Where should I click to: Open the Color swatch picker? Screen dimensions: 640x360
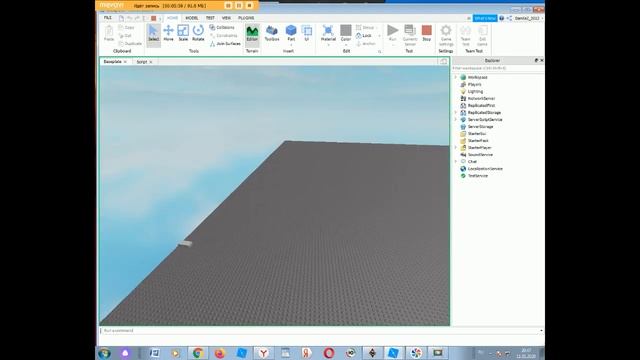click(x=346, y=33)
